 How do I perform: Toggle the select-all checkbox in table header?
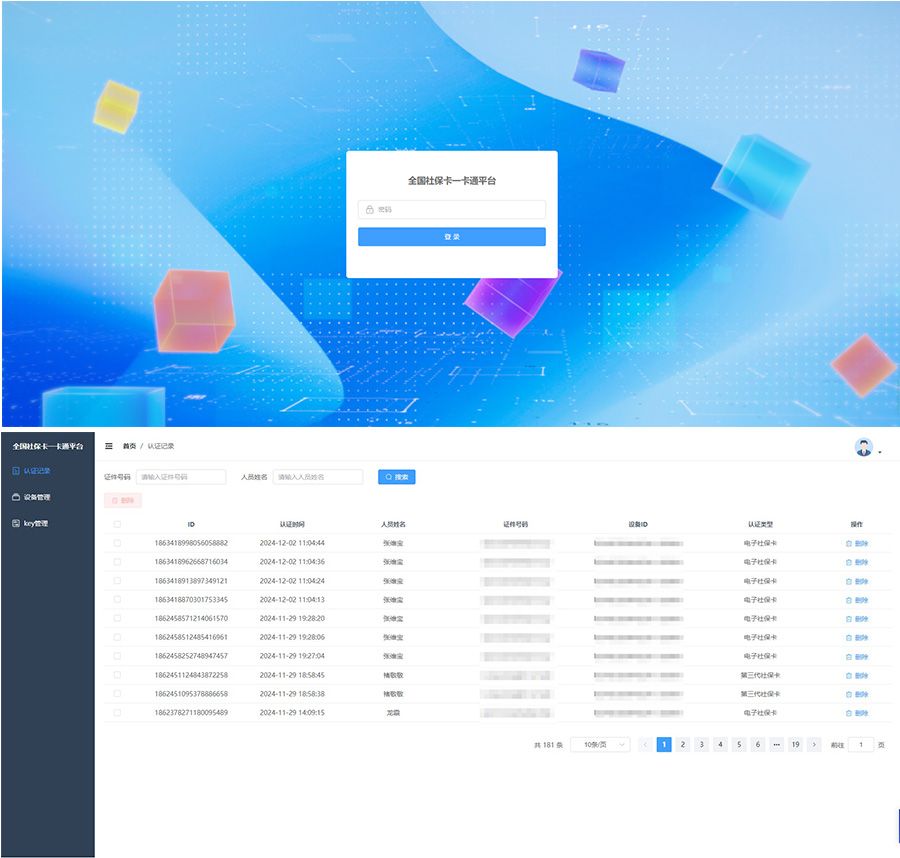pos(117,524)
